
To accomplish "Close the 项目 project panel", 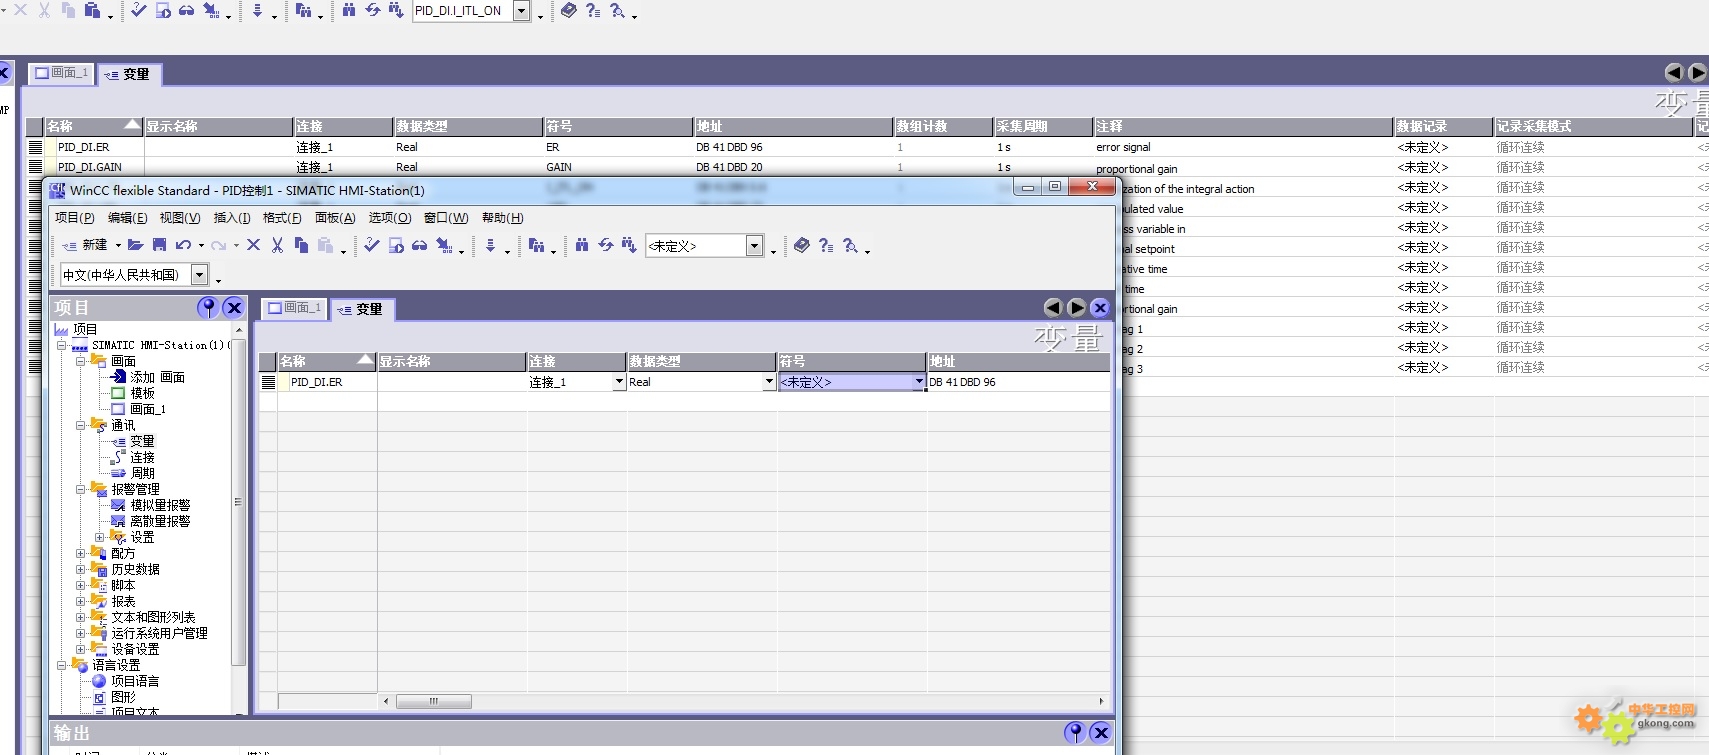I will 234,307.
